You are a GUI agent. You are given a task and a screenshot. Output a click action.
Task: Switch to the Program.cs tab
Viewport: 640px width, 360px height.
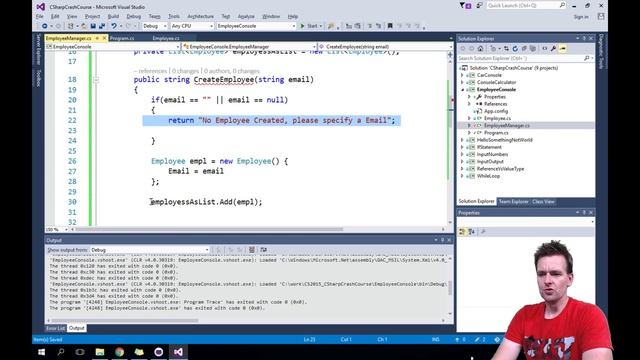pos(122,38)
